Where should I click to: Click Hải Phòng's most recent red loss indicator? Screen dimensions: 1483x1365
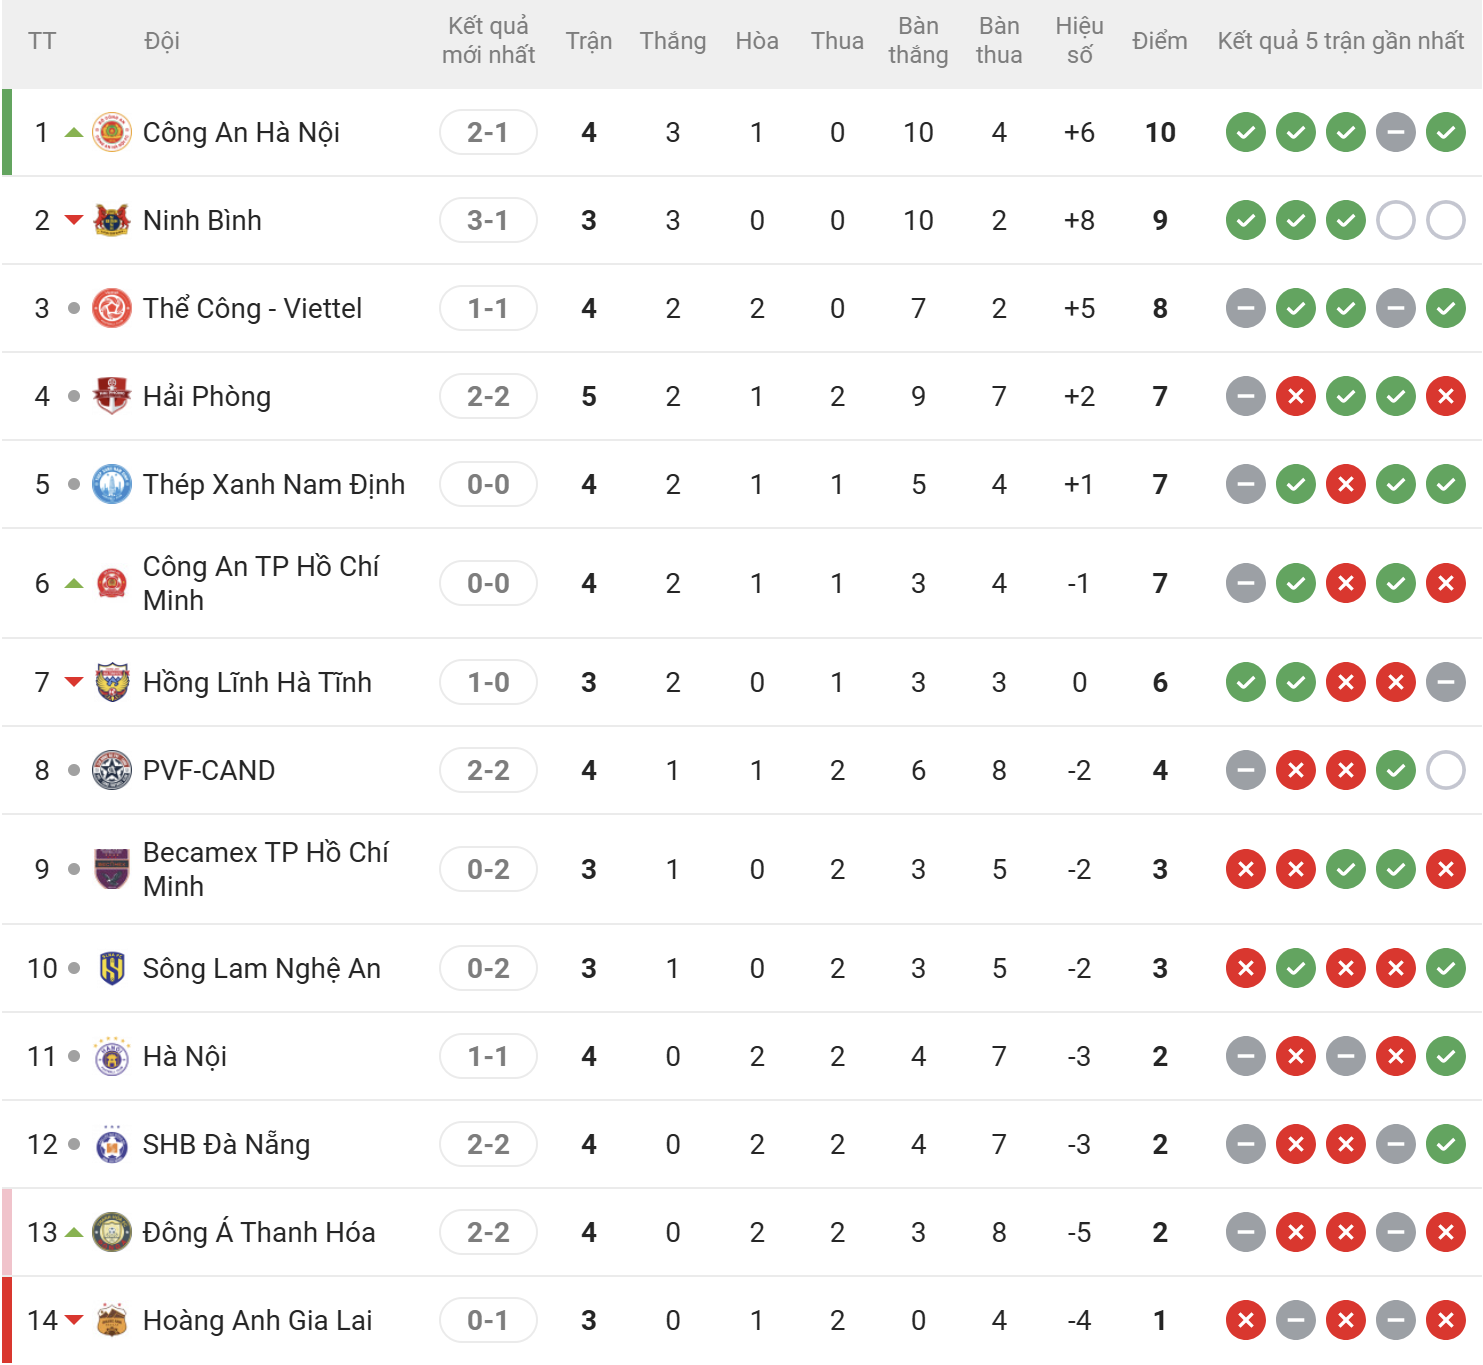1446,396
